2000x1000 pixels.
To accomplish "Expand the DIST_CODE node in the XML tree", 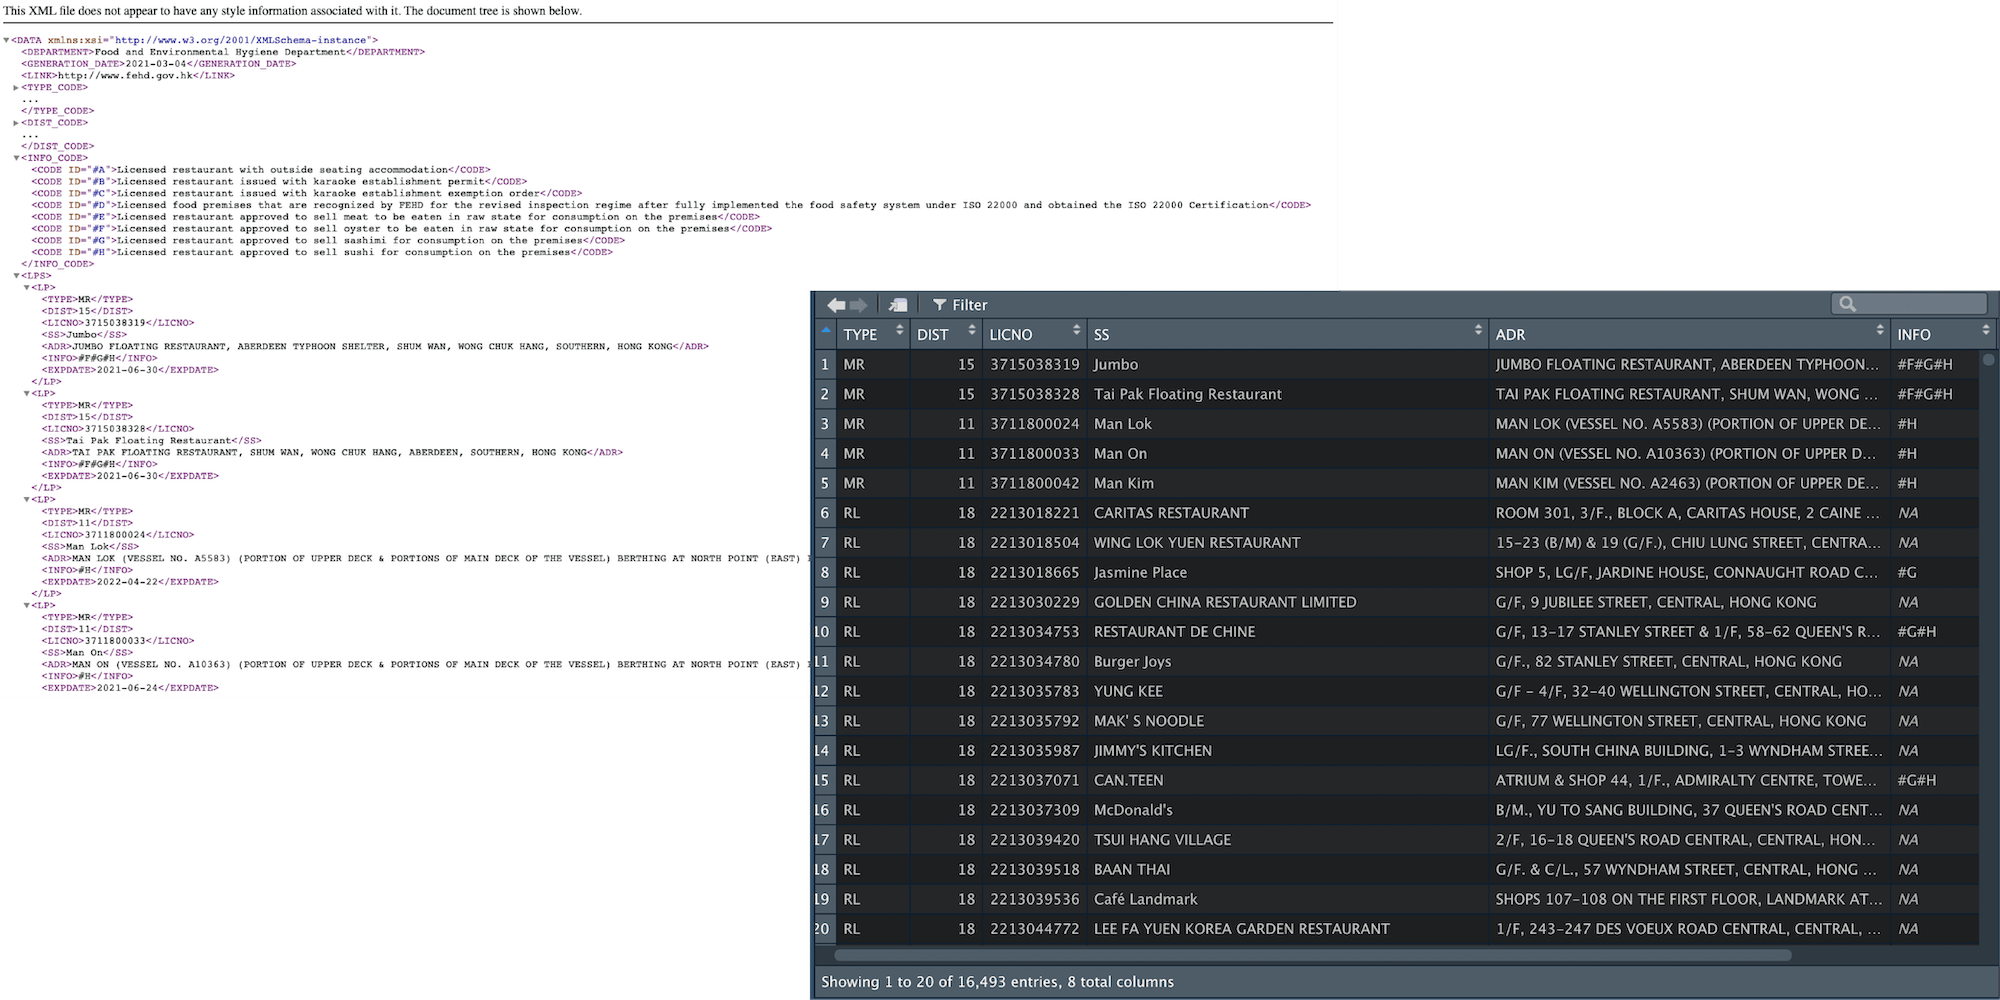I will tap(14, 122).
